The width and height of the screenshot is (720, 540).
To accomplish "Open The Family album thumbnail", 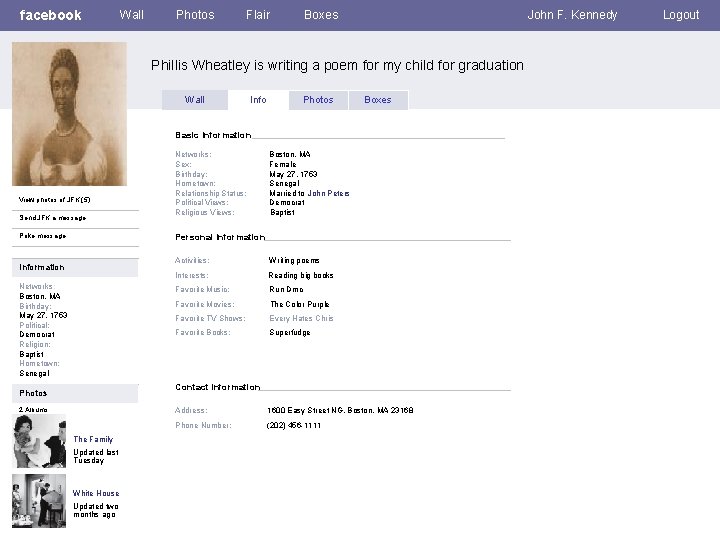I will coord(39,441).
